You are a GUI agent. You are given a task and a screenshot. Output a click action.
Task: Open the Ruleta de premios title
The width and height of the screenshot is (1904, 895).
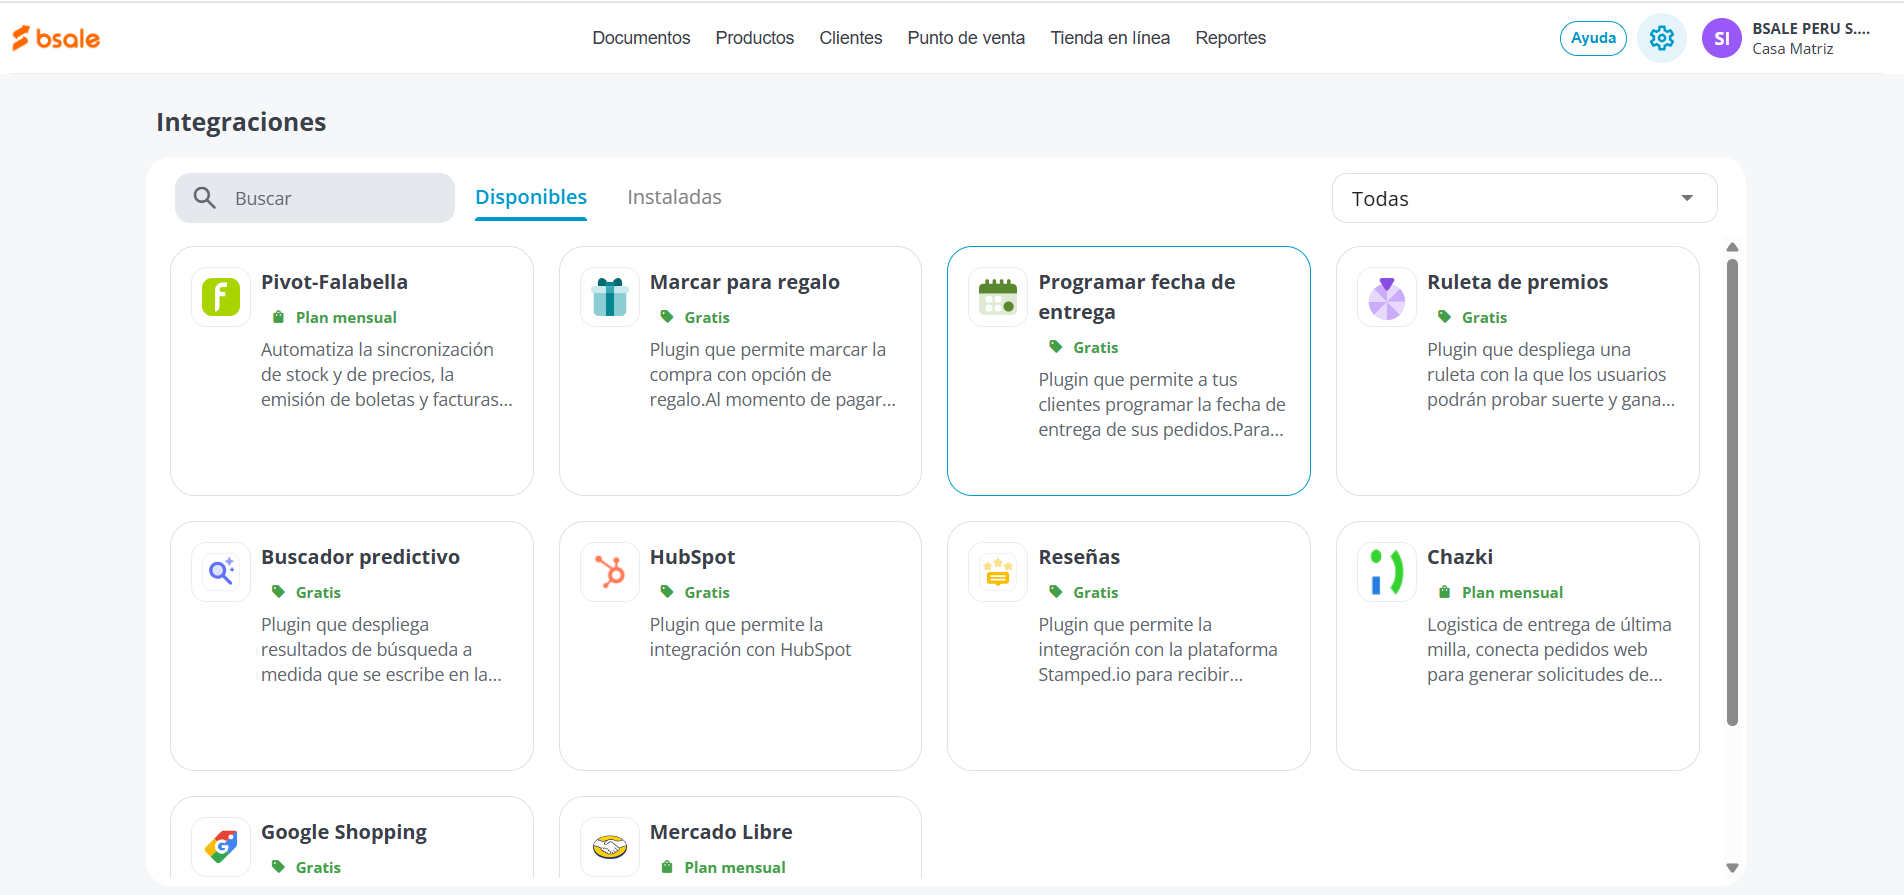(x=1517, y=282)
